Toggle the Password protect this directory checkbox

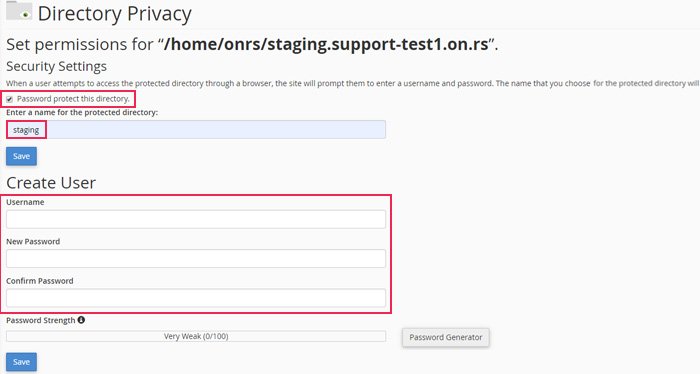tap(9, 99)
